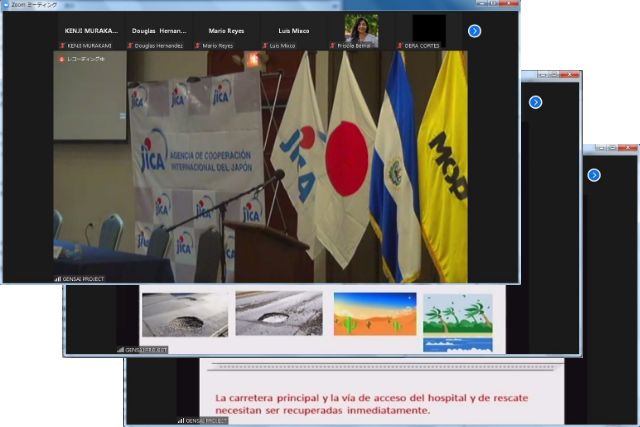Click signal strength icon beside GENSAI PROJECT in front window
Viewport: 640px width, 427px height.
58,279
